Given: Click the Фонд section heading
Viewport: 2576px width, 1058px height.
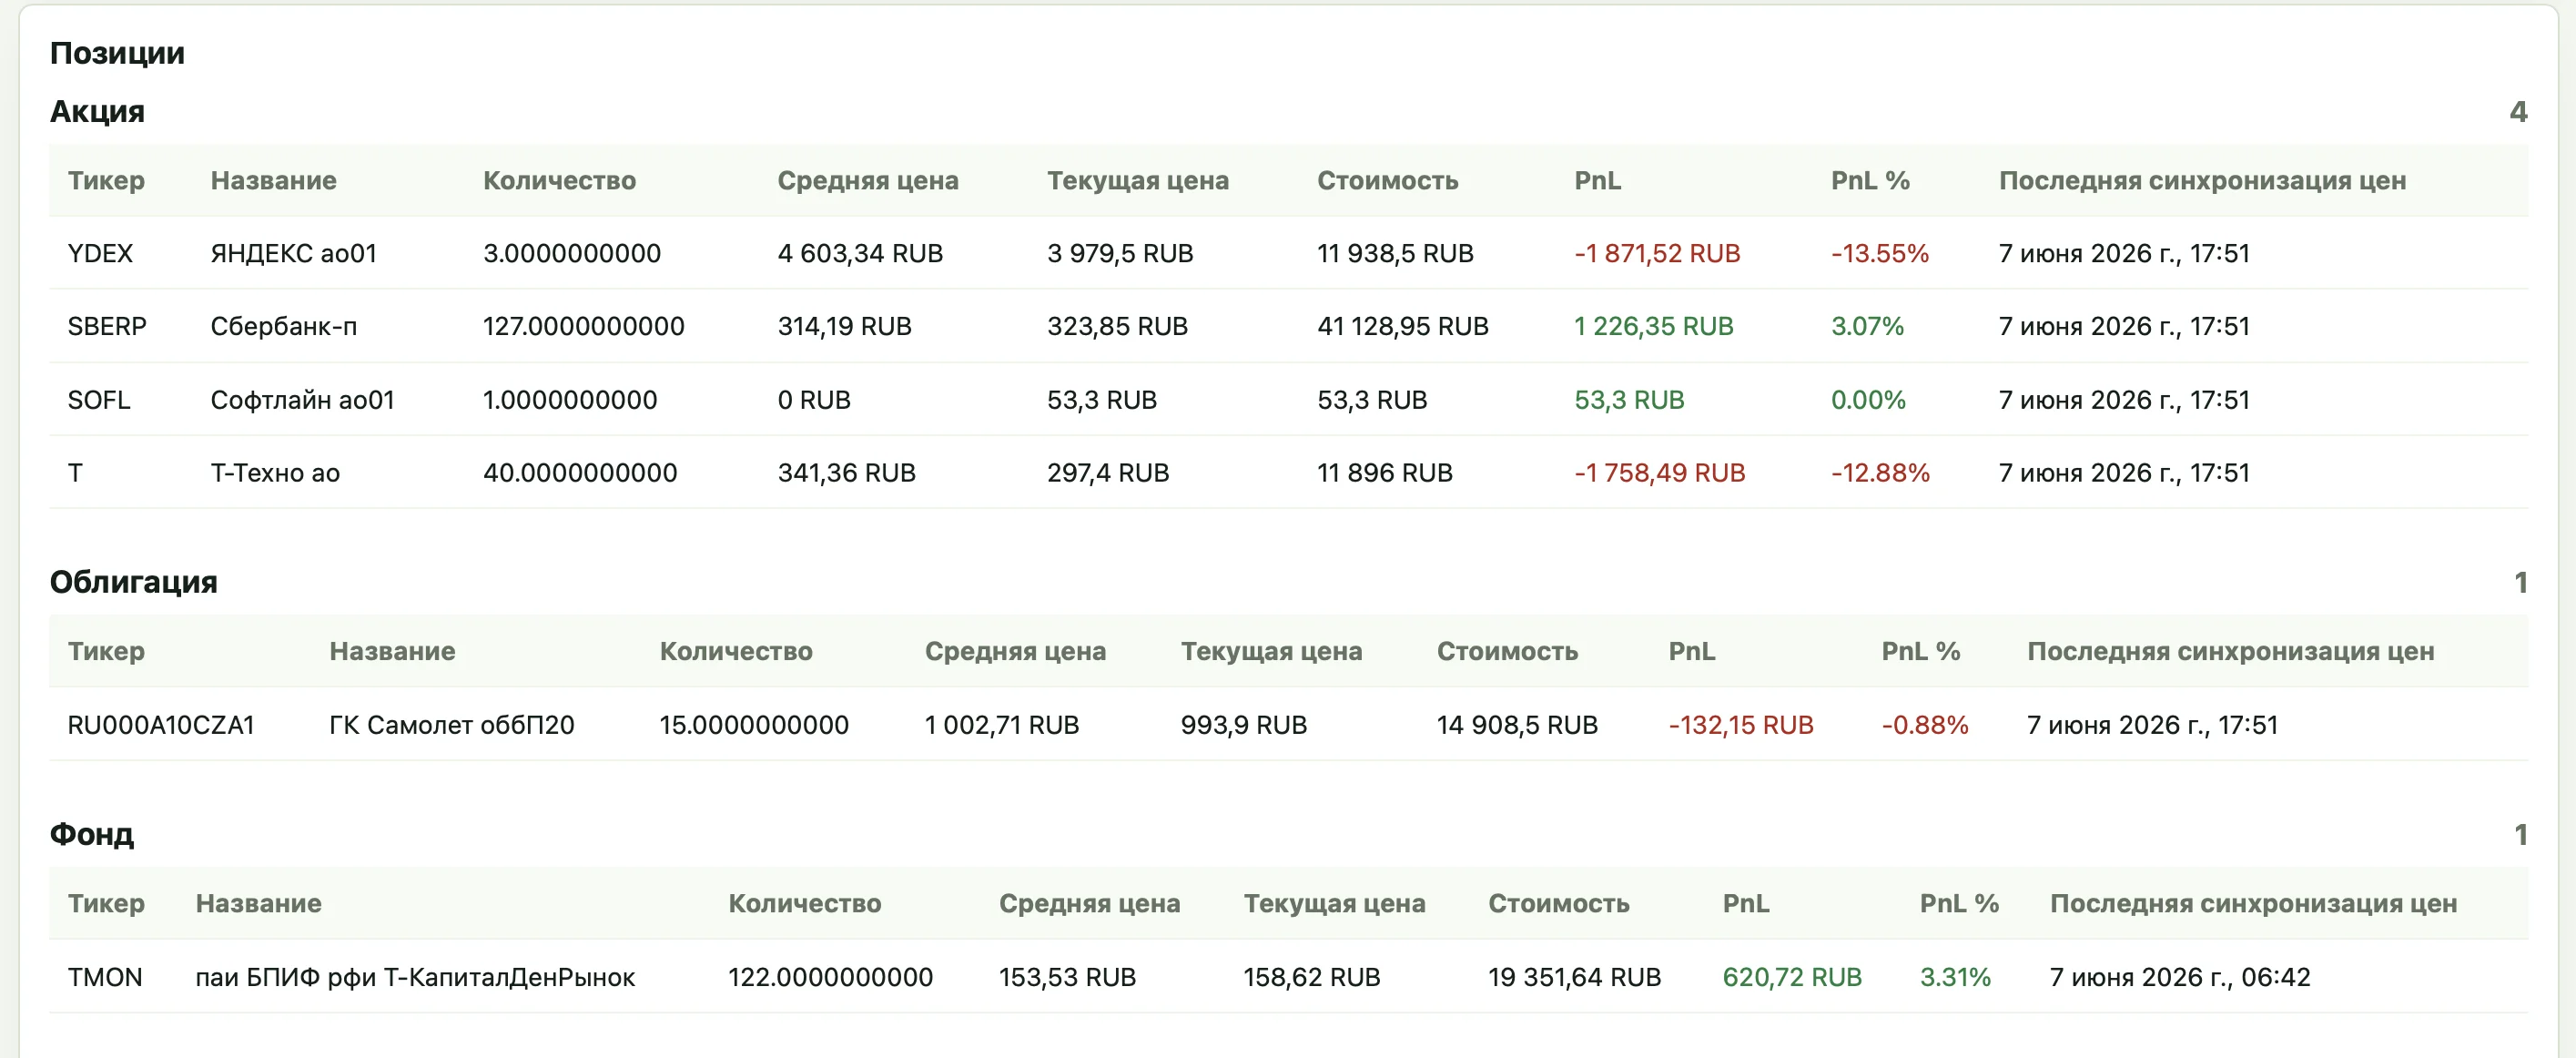Looking at the screenshot, I should [x=91, y=834].
